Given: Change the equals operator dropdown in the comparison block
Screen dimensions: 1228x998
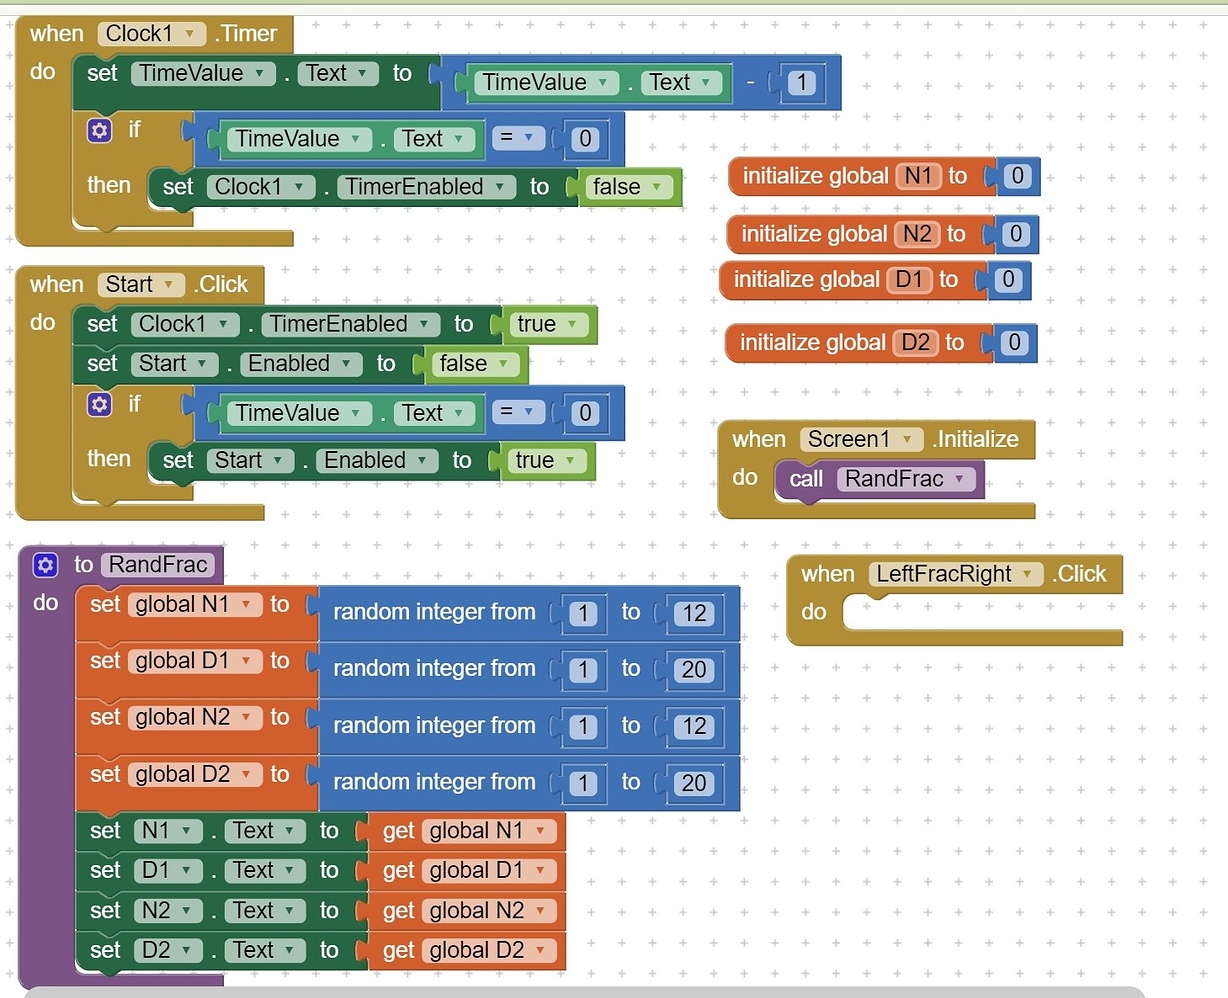Looking at the screenshot, I should pos(527,139).
